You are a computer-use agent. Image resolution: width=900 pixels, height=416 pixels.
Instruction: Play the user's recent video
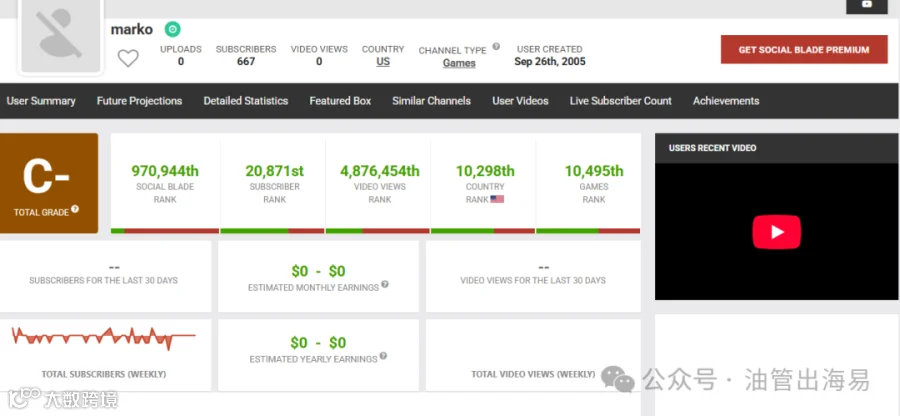click(777, 232)
